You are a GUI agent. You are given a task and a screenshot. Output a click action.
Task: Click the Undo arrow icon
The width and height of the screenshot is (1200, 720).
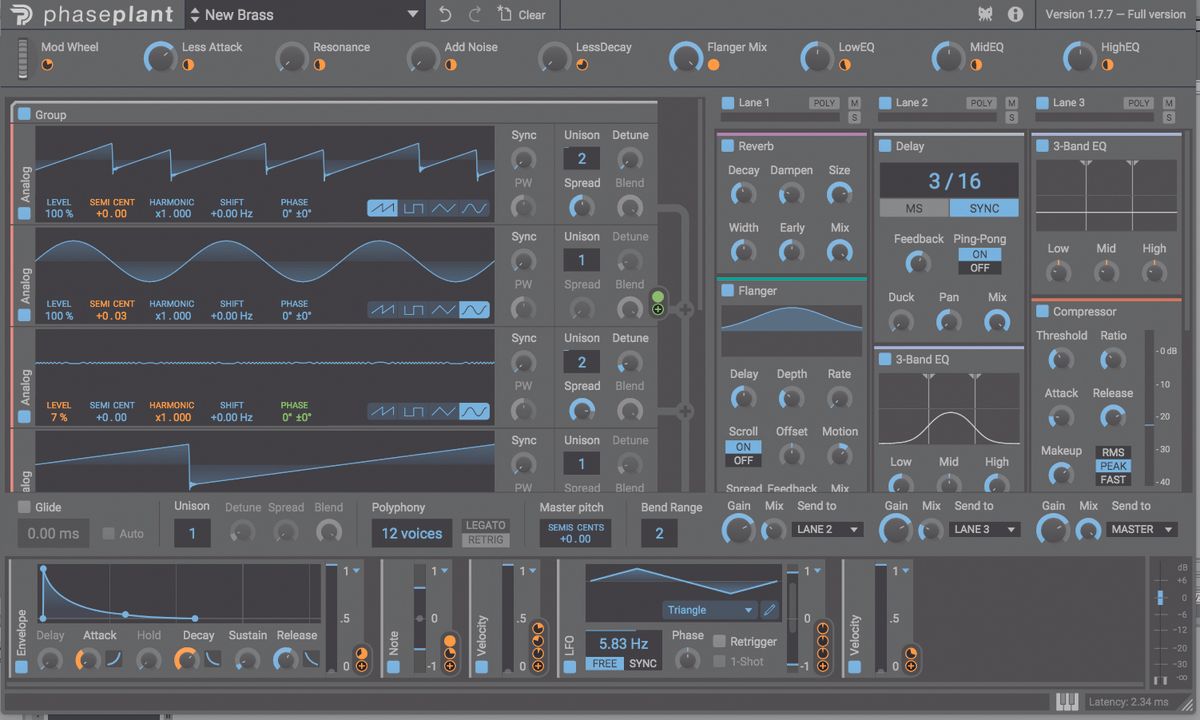(445, 15)
